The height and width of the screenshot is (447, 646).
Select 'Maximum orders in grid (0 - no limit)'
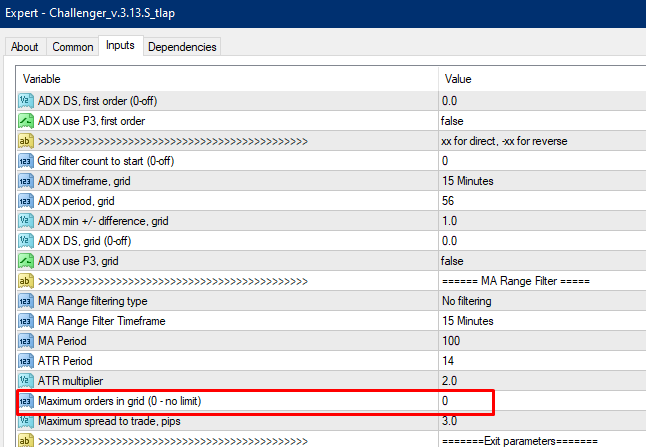119,401
